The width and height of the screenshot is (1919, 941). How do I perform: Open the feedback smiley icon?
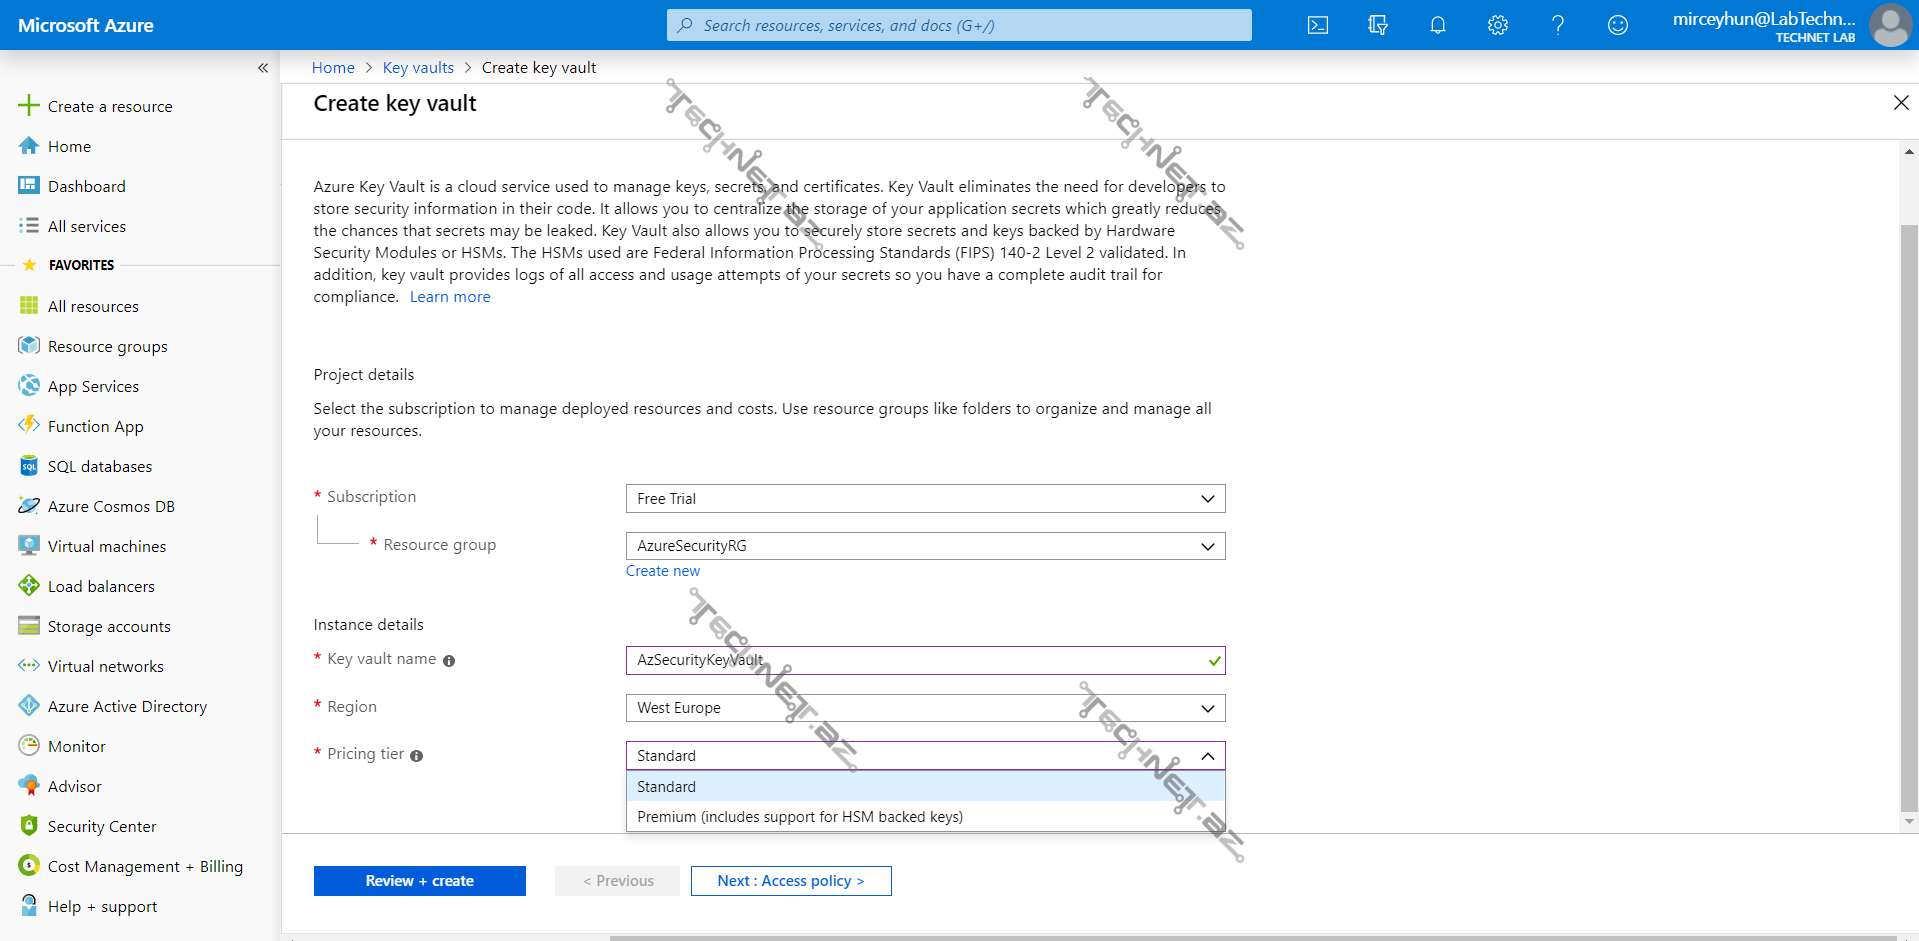tap(1617, 25)
